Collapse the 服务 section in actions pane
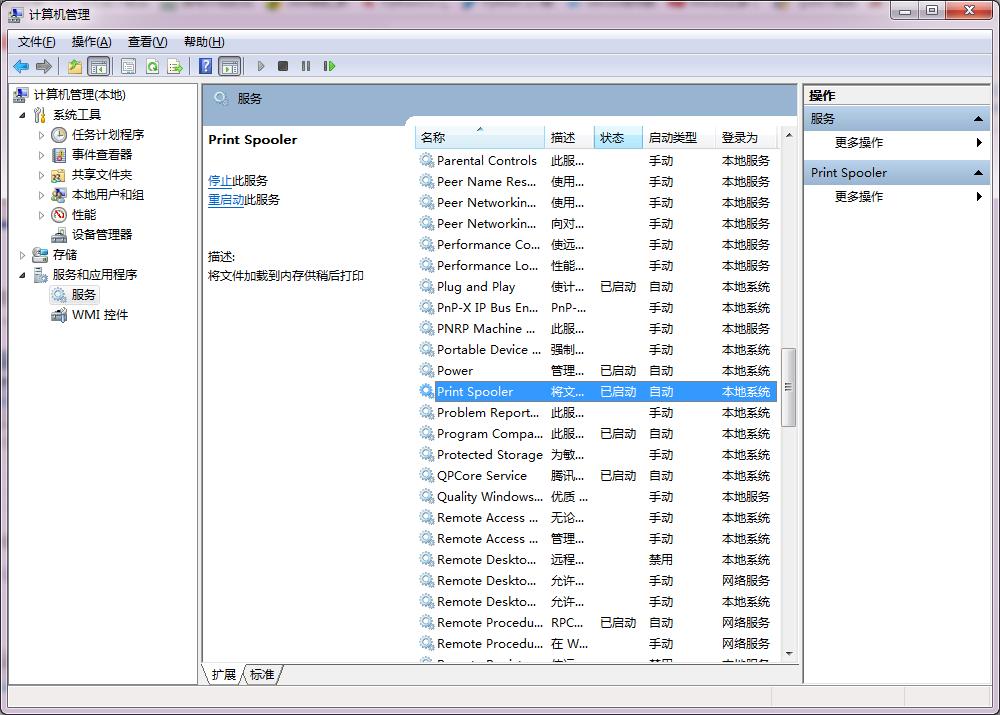1000x715 pixels. tap(979, 119)
